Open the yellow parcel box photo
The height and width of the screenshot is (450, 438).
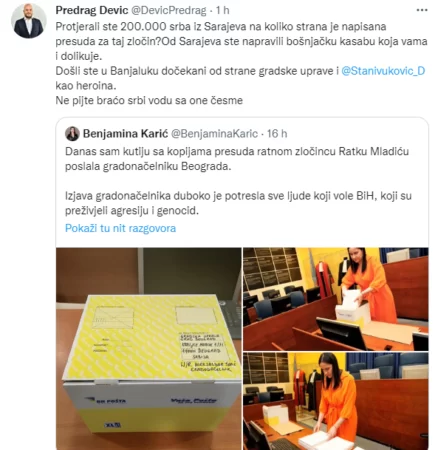[x=148, y=349]
